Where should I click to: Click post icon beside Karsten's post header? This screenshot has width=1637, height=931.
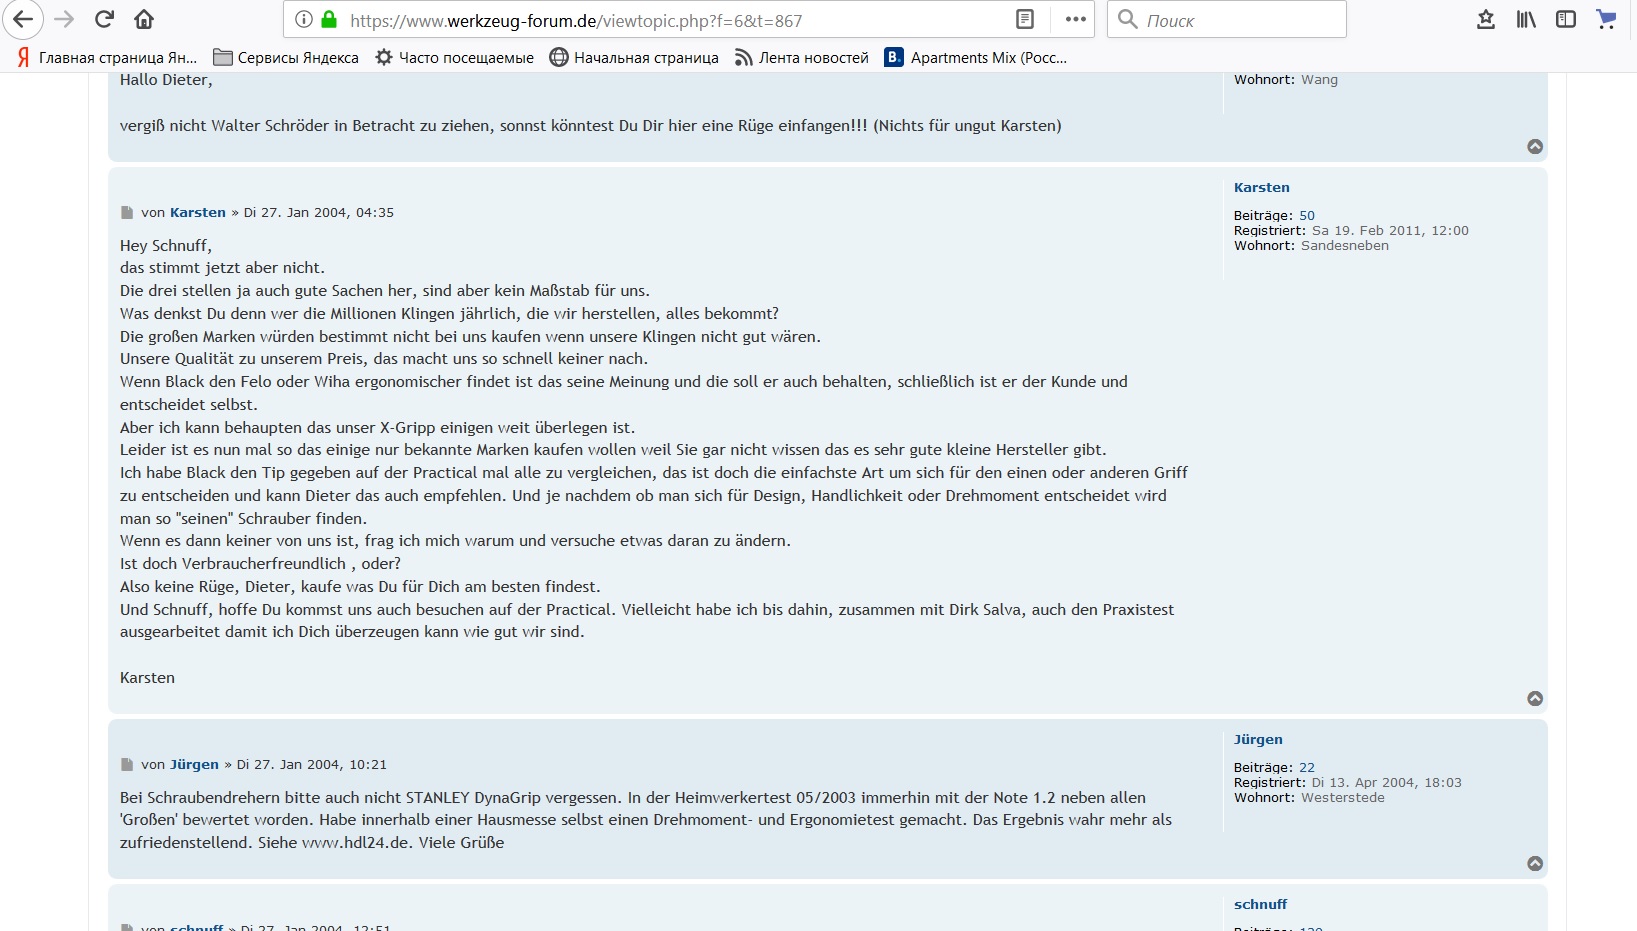127,213
